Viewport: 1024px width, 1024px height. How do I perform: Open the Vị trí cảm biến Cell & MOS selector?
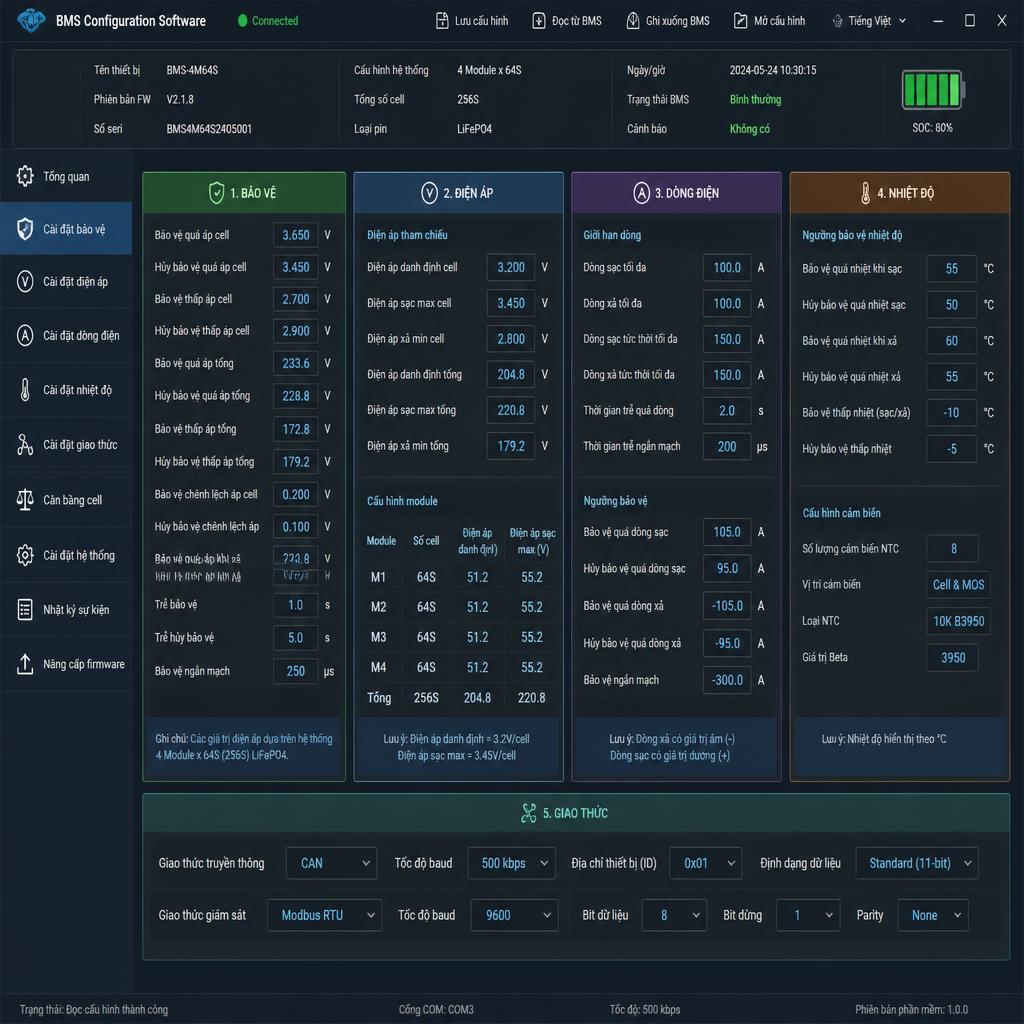pyautogui.click(x=958, y=584)
